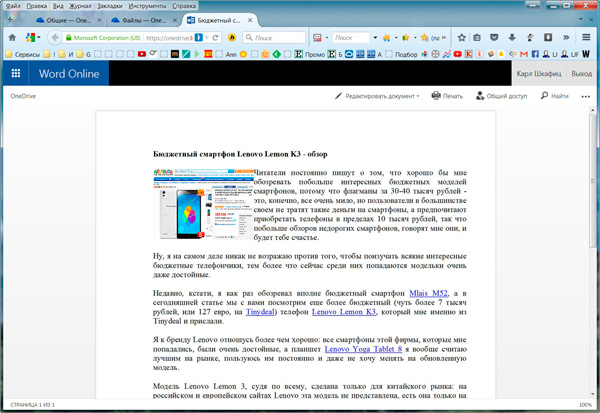Expand Редактировать документ dropdown

(382, 96)
